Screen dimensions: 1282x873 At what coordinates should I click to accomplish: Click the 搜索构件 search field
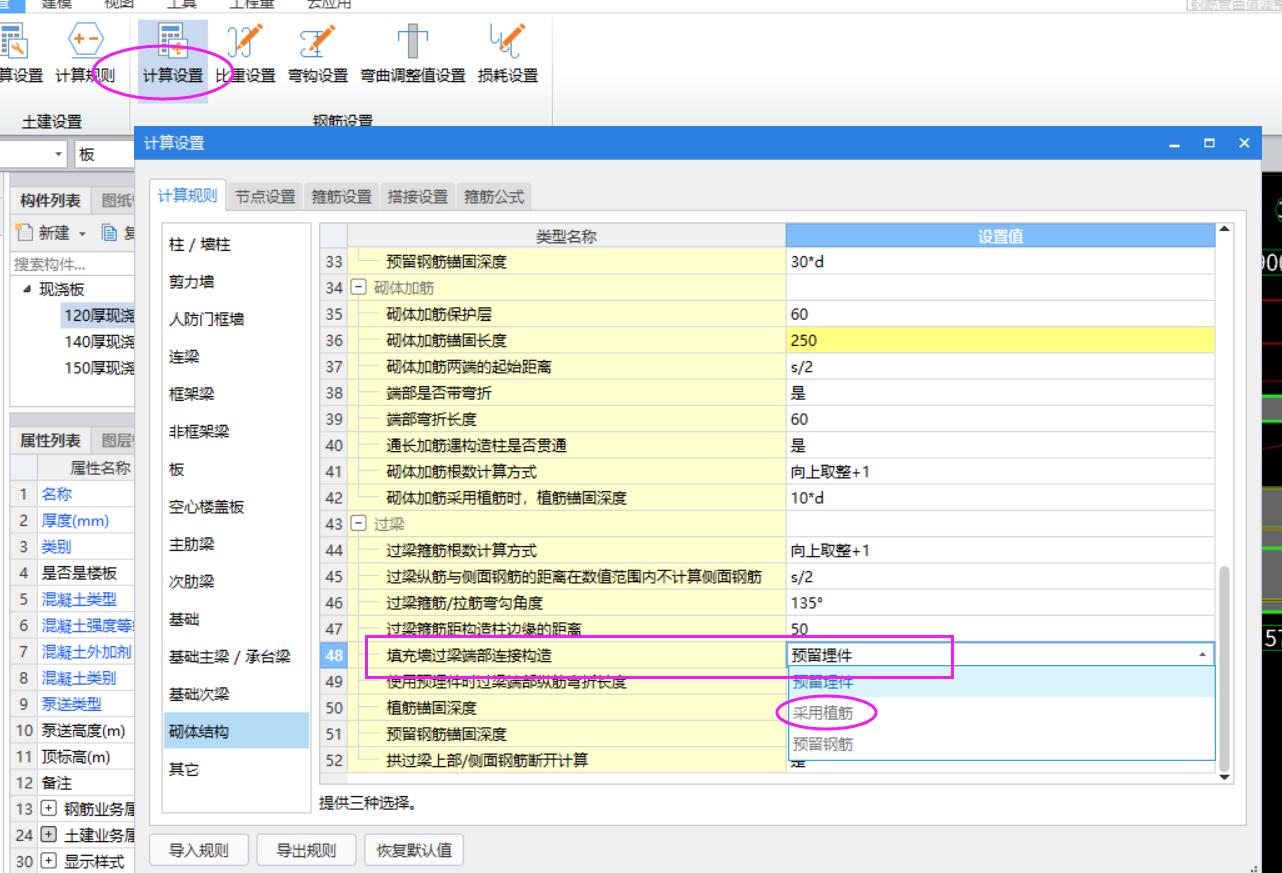[x=72, y=265]
